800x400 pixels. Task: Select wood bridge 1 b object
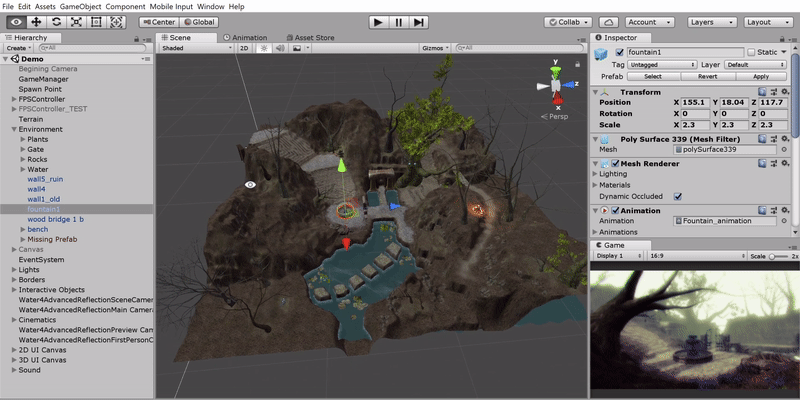click(x=56, y=219)
